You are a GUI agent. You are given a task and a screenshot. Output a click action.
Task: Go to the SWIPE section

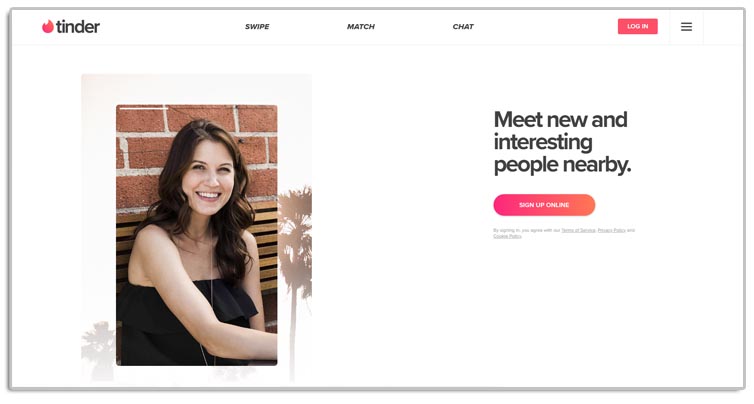[257, 27]
